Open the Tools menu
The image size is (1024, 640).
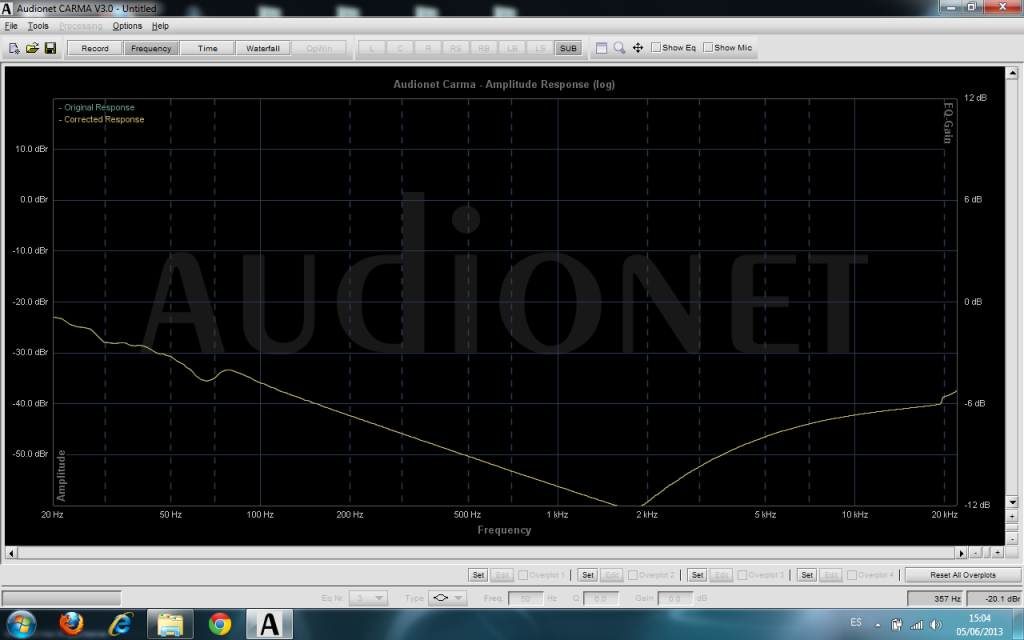click(38, 26)
